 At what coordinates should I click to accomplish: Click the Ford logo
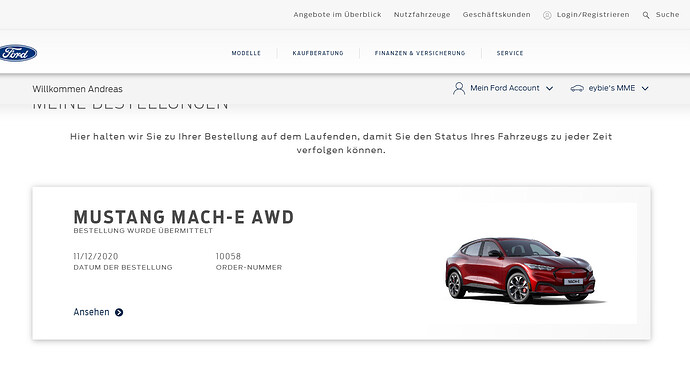pos(18,53)
